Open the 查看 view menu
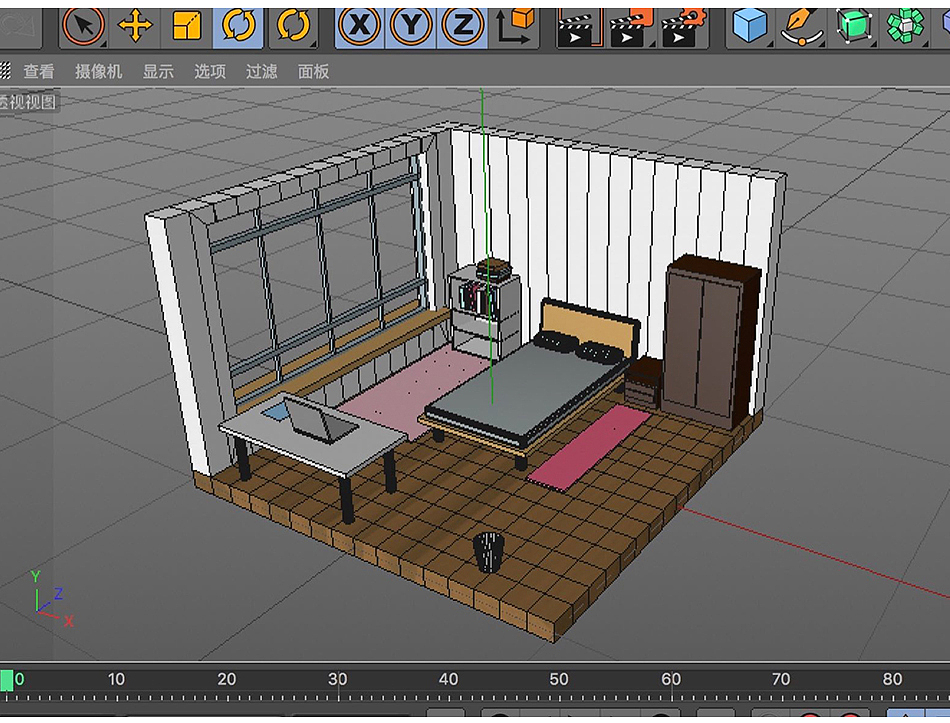 tap(39, 72)
